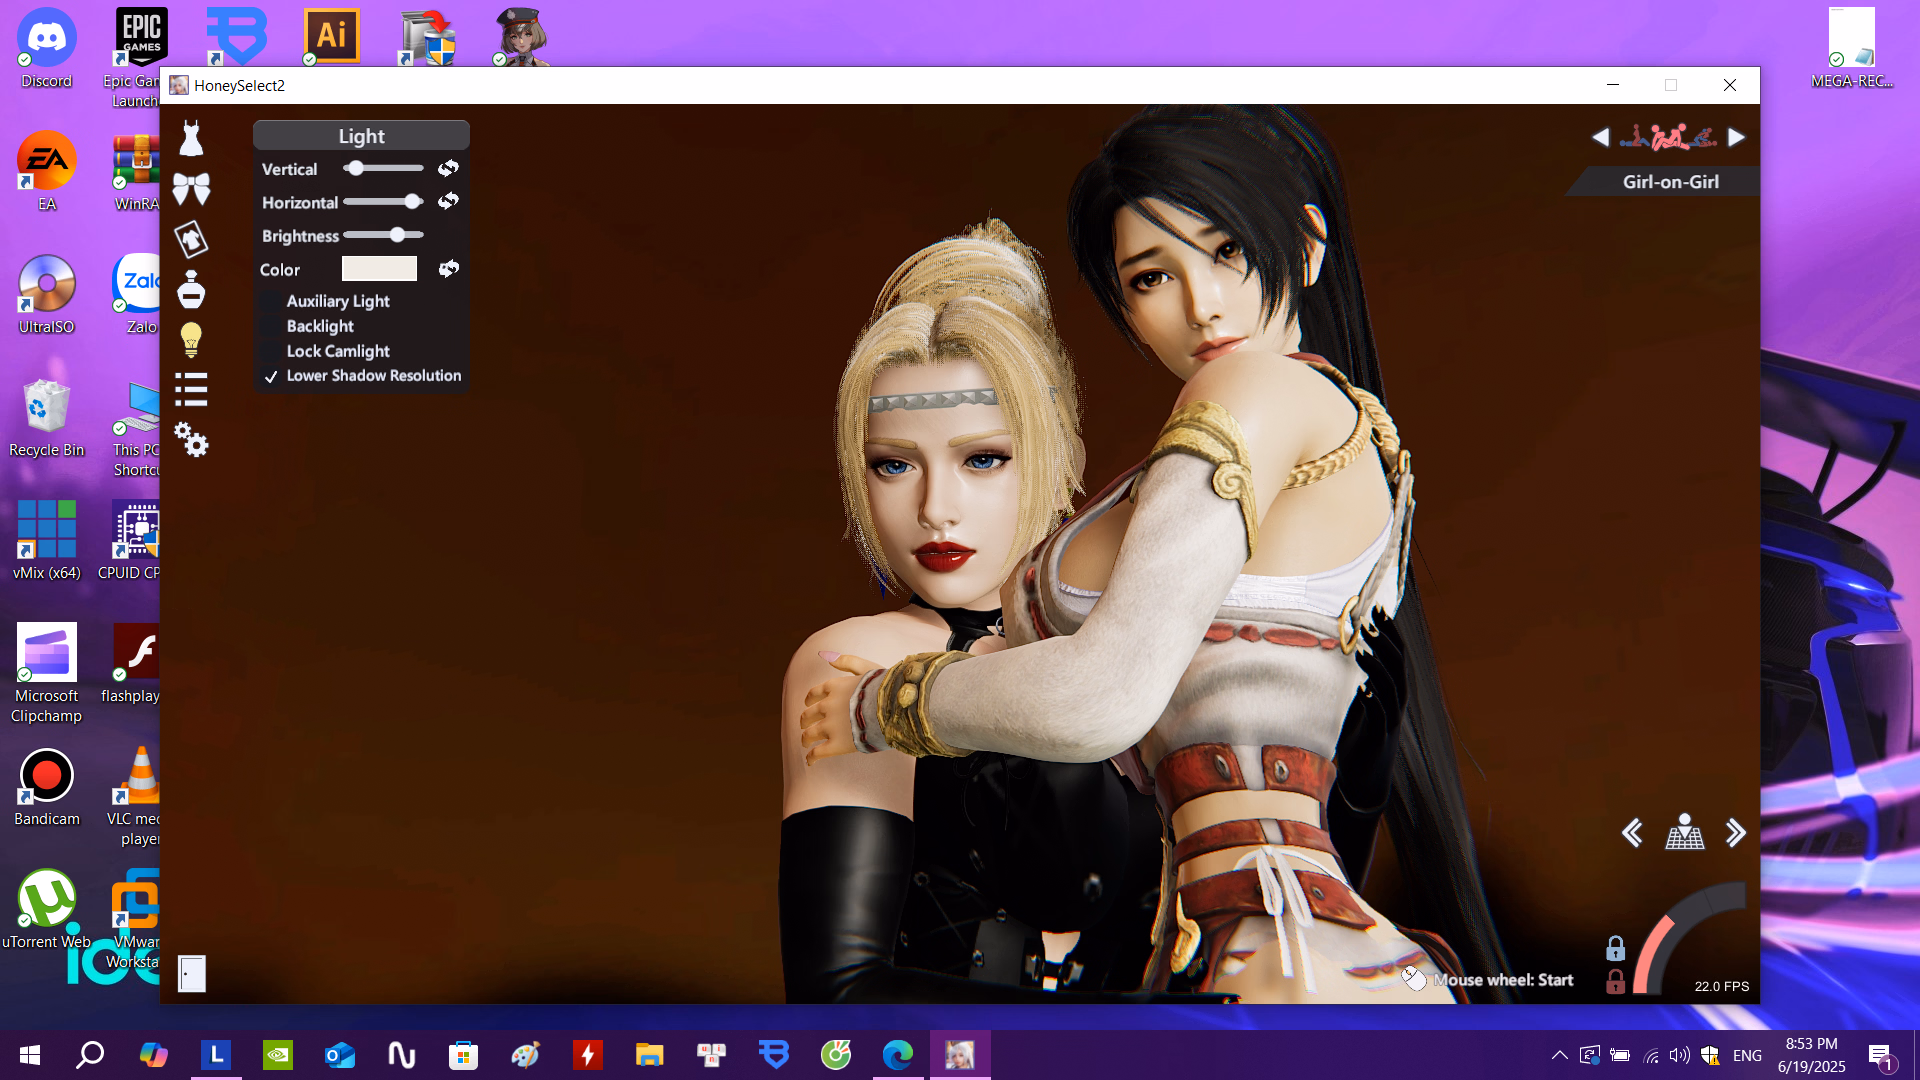Viewport: 1920px width, 1080px height.
Task: Open Outlook from taskbar
Action: pyautogui.click(x=340, y=1055)
